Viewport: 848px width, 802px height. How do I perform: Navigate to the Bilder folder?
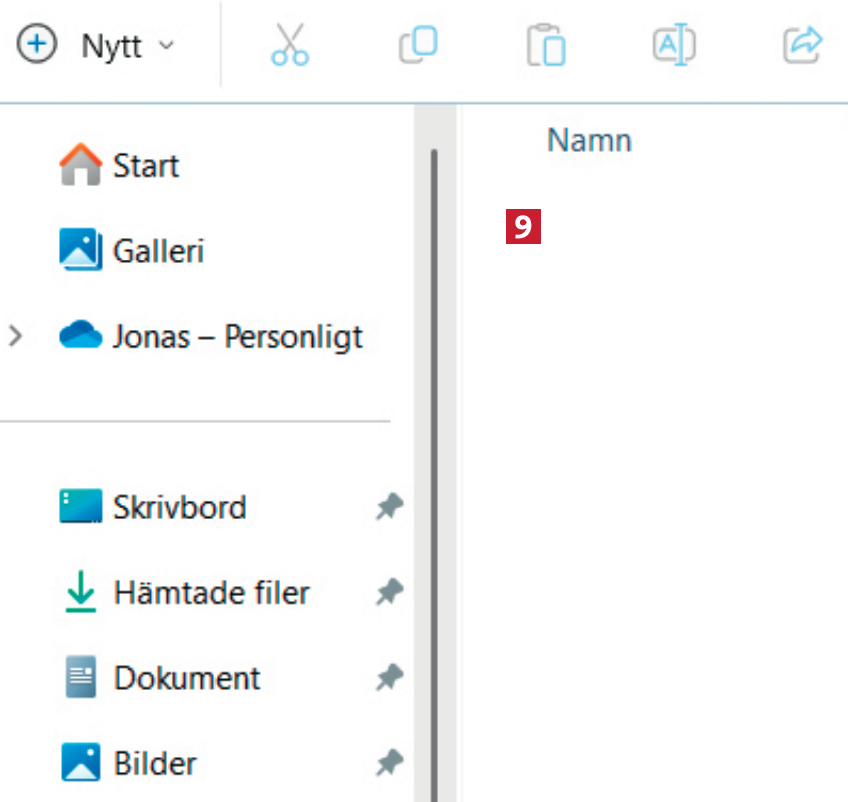[155, 764]
